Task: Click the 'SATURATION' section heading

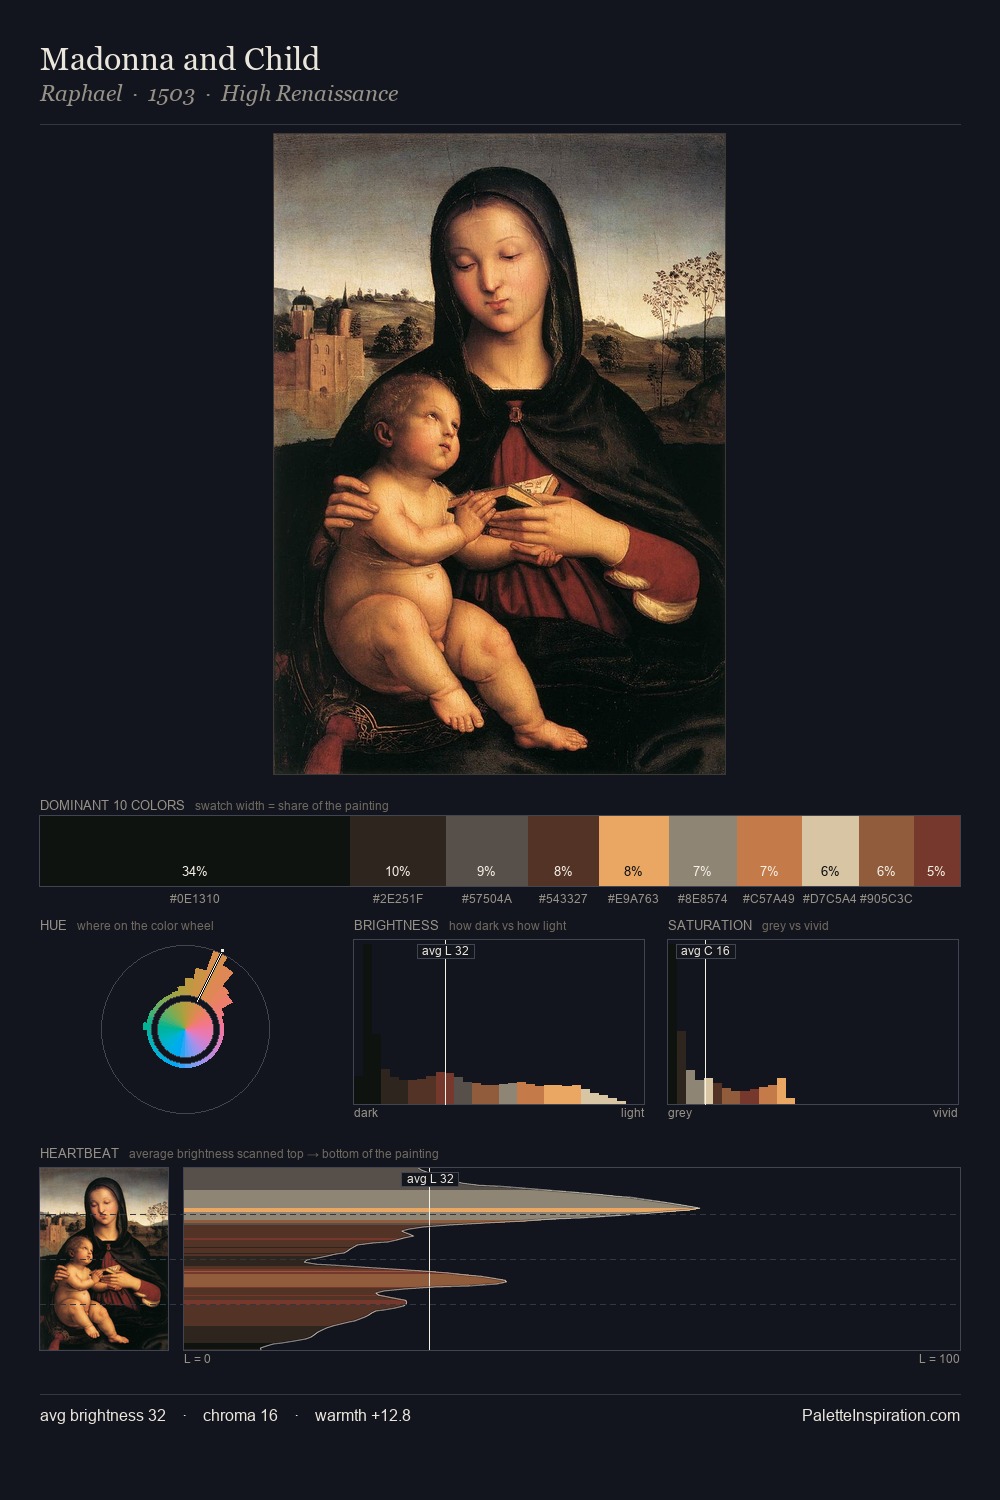Action: point(710,925)
